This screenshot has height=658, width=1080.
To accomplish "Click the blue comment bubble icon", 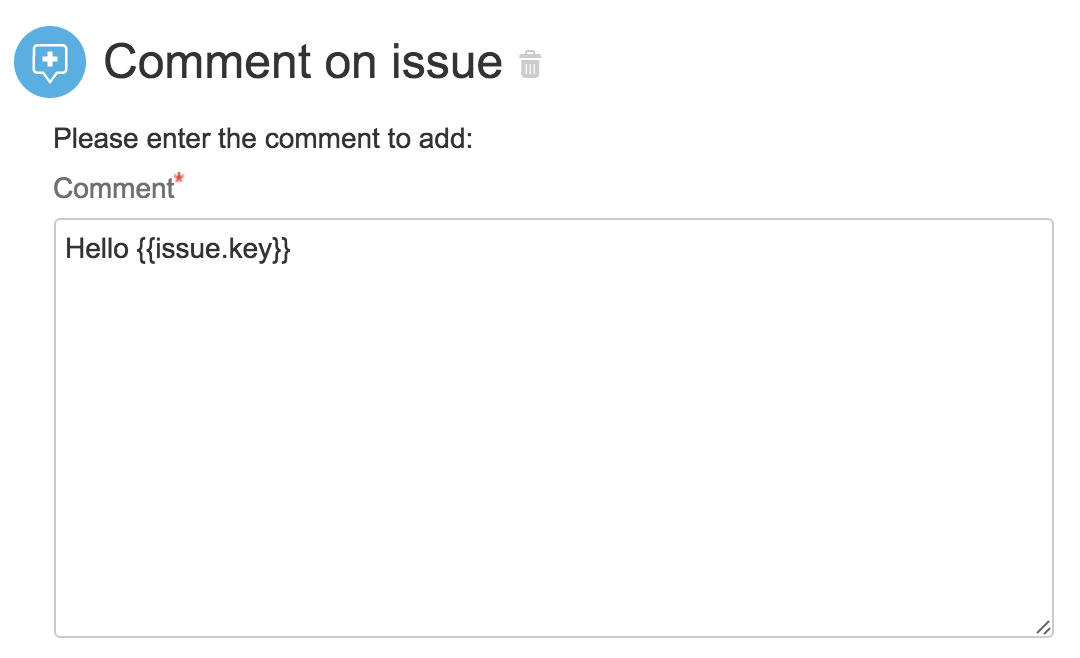I will click(x=50, y=62).
